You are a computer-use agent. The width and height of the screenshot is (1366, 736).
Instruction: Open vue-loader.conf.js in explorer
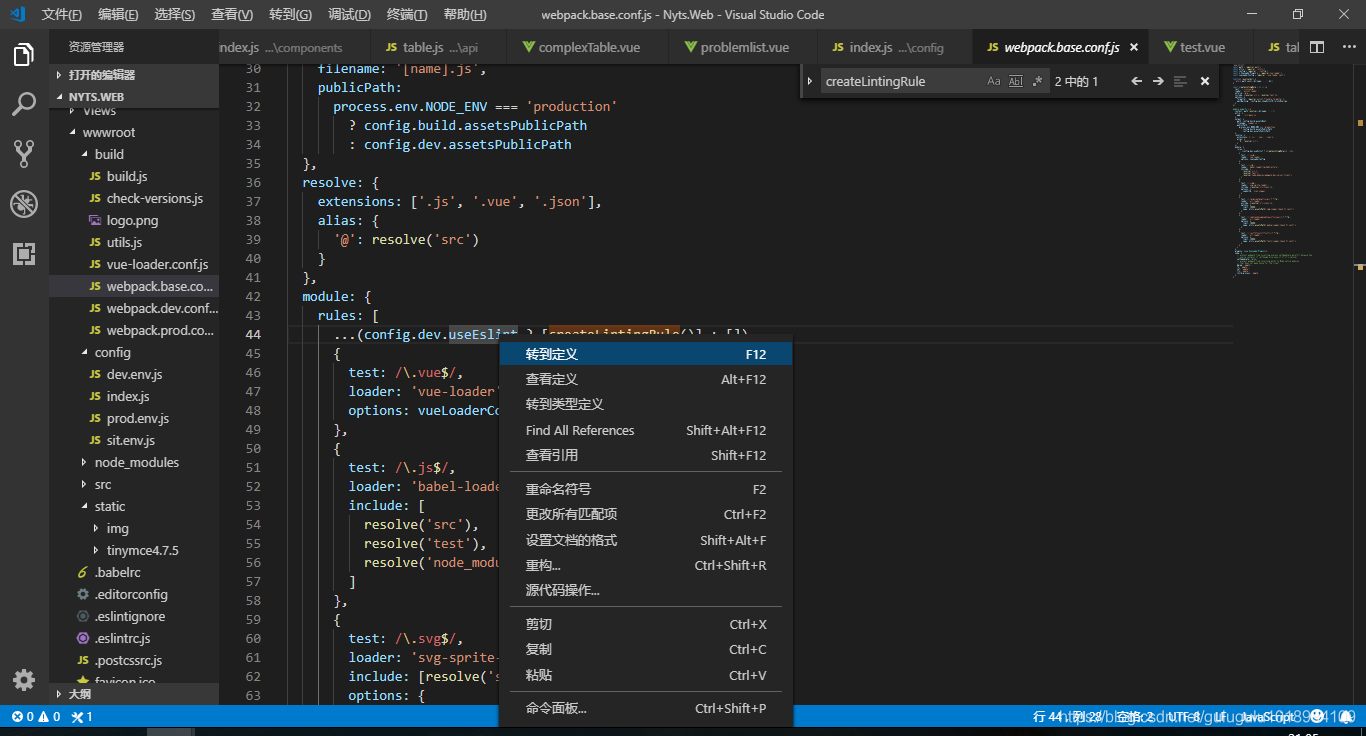tap(157, 264)
